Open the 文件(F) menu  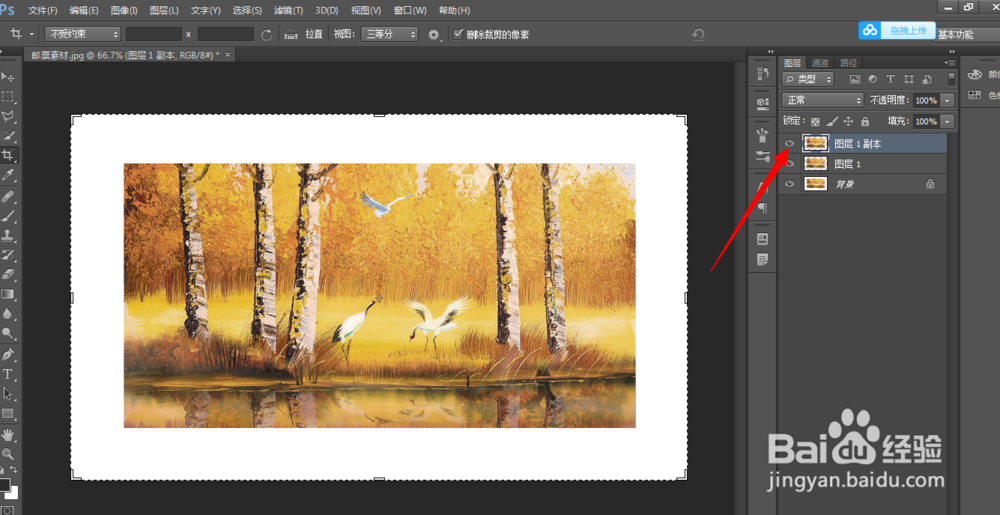[43, 11]
